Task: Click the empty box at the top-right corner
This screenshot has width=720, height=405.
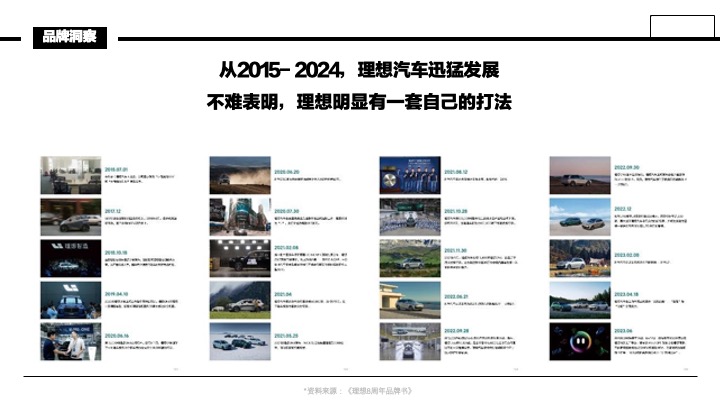Action: pos(682,26)
